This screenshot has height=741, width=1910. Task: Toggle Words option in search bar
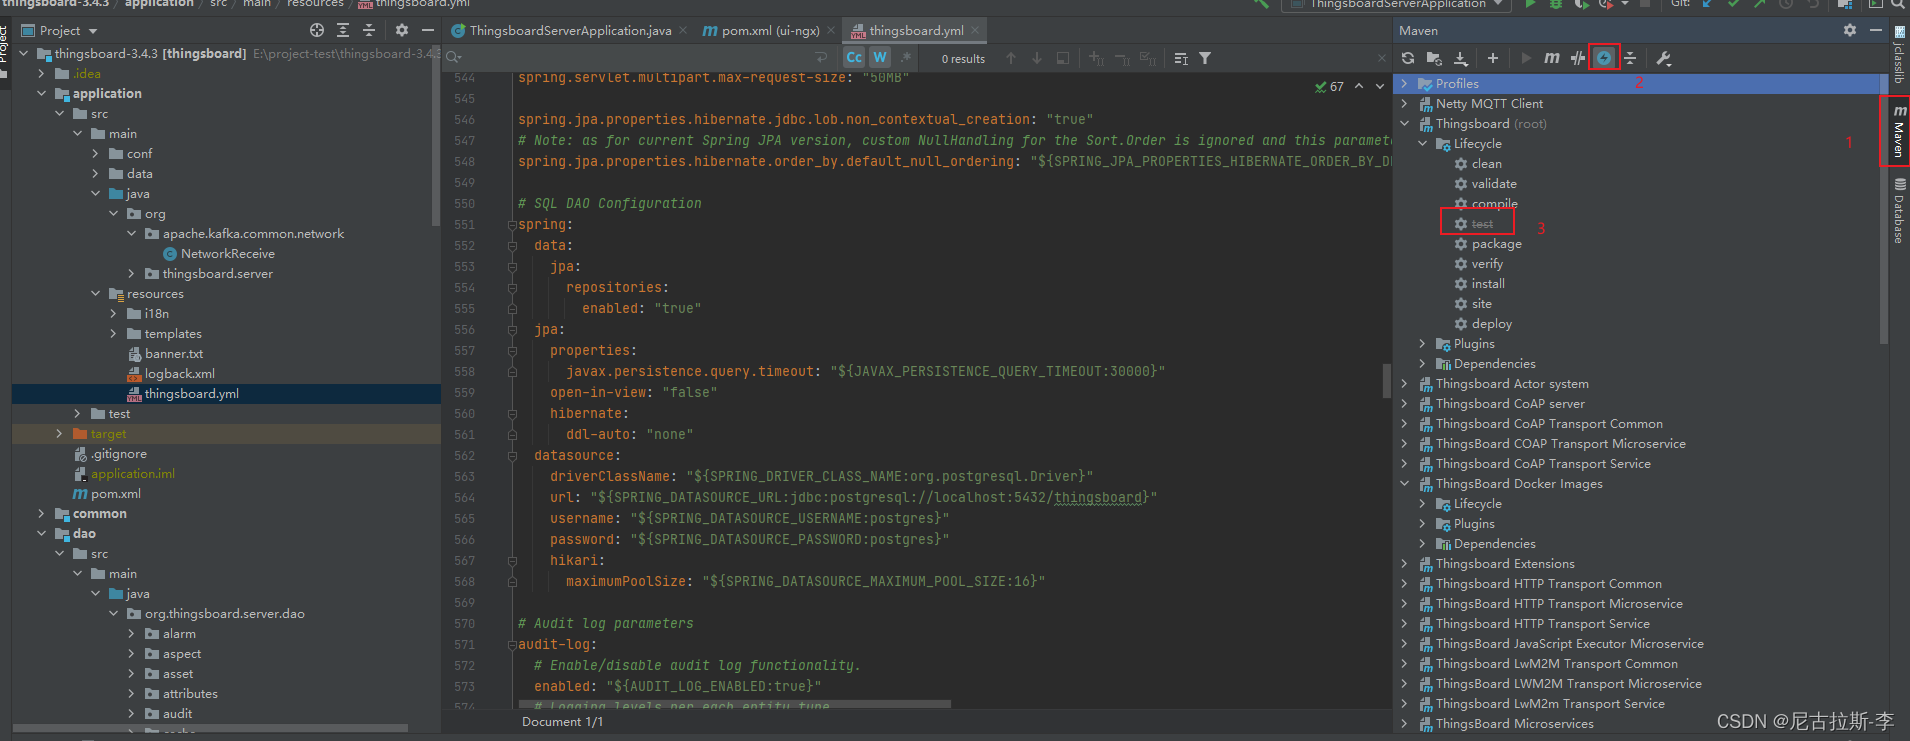point(880,58)
